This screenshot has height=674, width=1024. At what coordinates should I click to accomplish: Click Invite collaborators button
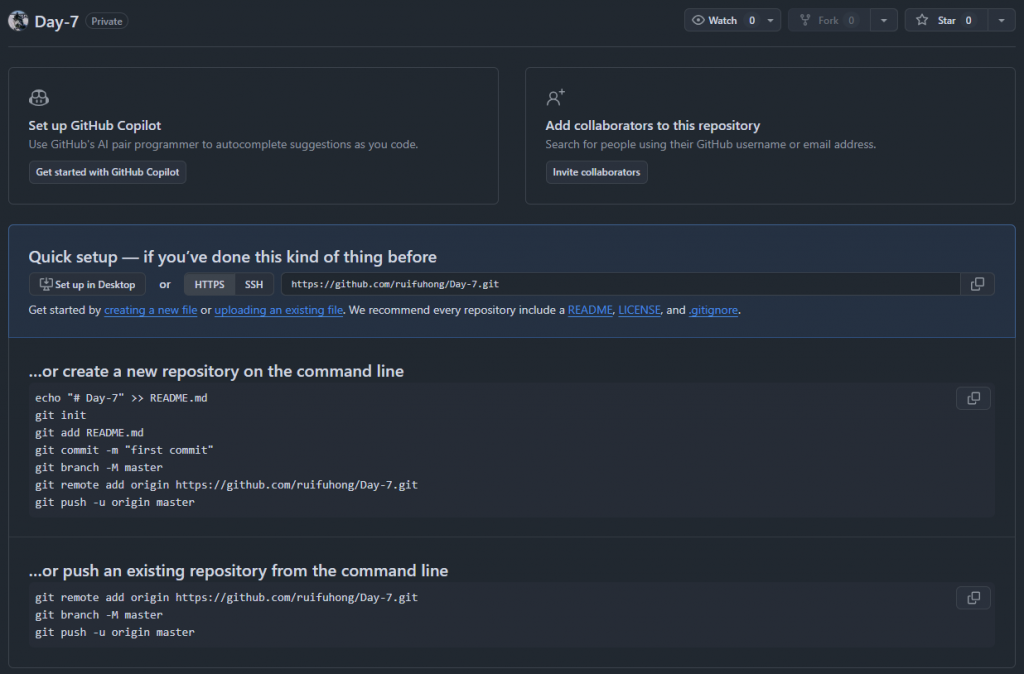click(x=596, y=172)
